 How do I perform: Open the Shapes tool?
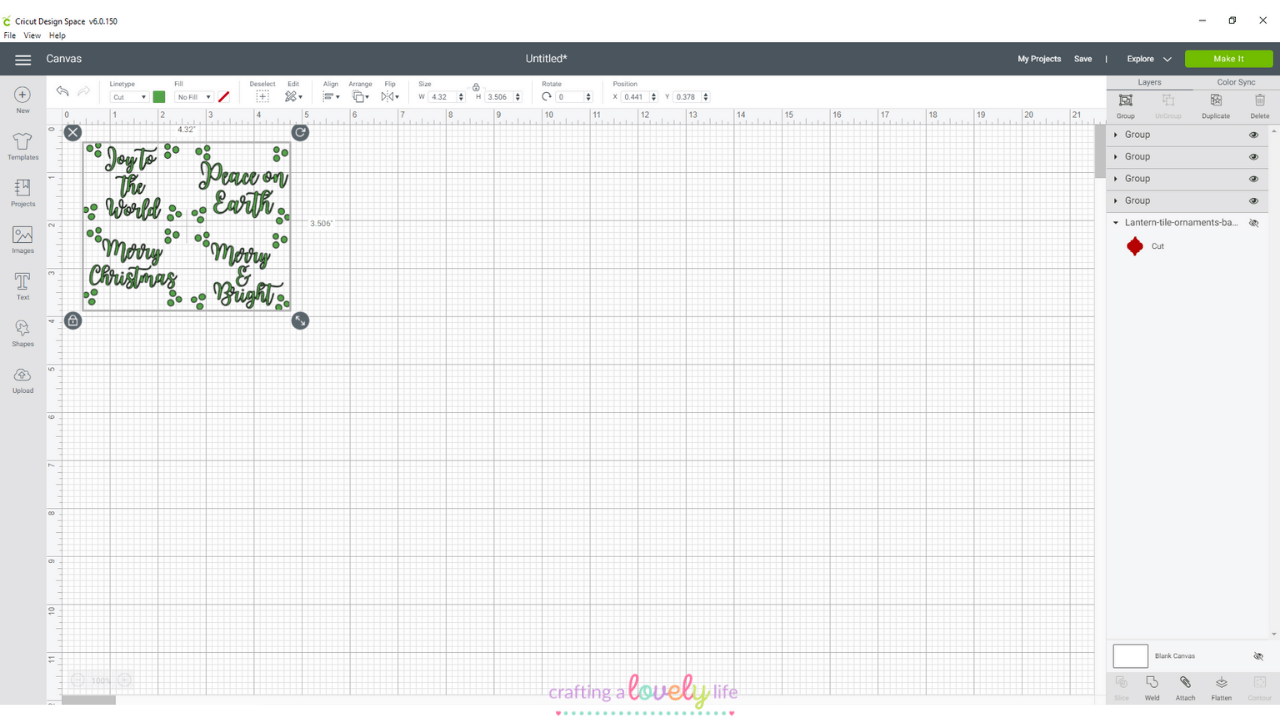tap(23, 333)
